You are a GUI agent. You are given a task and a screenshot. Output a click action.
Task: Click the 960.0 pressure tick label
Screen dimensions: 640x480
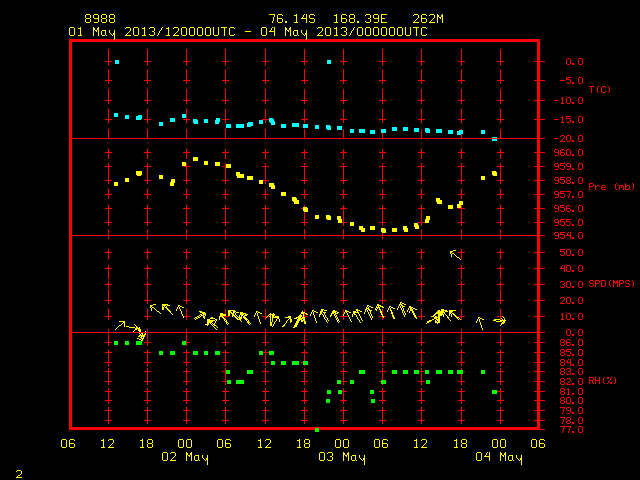pyautogui.click(x=569, y=153)
